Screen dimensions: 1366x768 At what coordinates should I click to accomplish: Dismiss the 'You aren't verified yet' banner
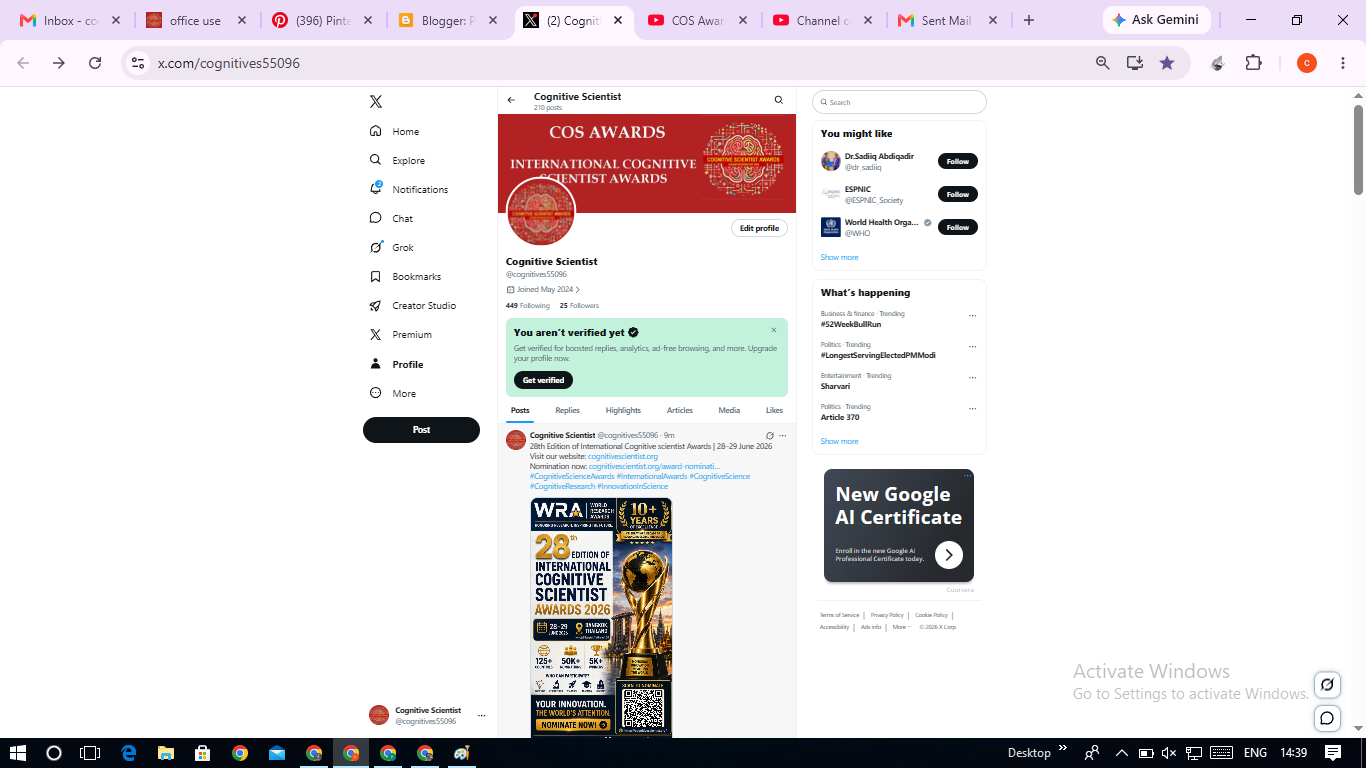click(x=774, y=330)
